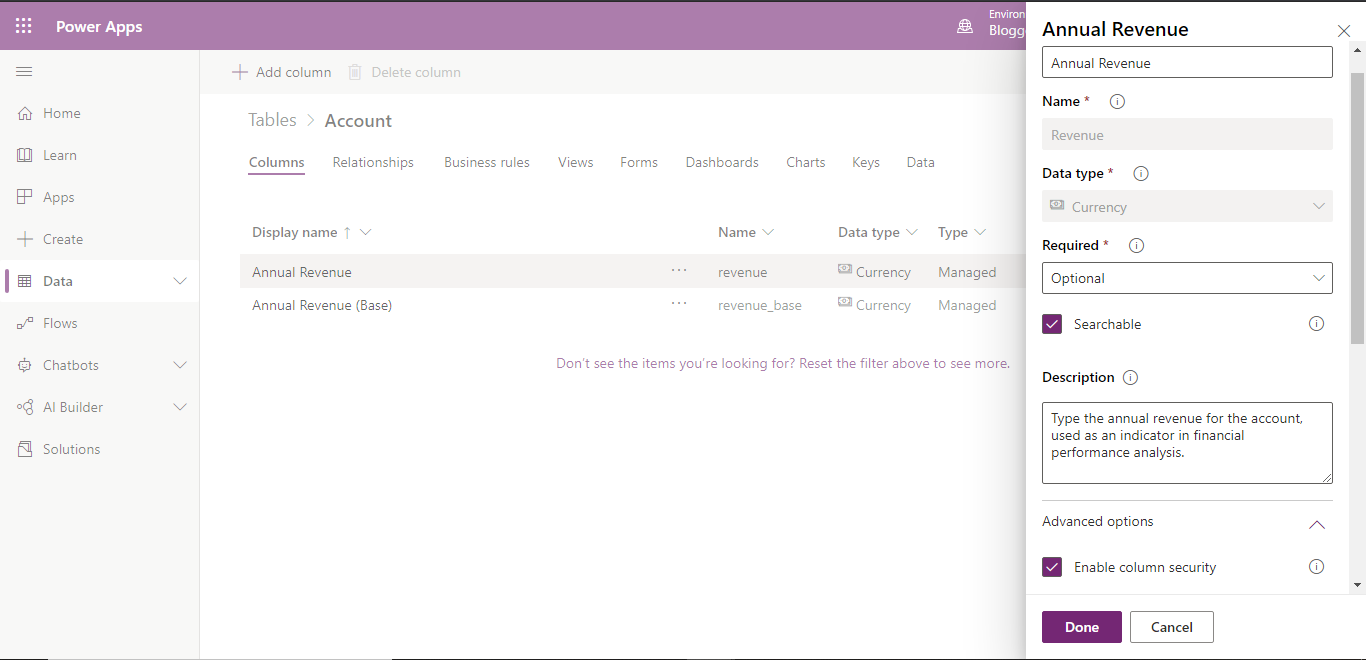Click the Done button
This screenshot has height=660, width=1366.
(x=1081, y=627)
